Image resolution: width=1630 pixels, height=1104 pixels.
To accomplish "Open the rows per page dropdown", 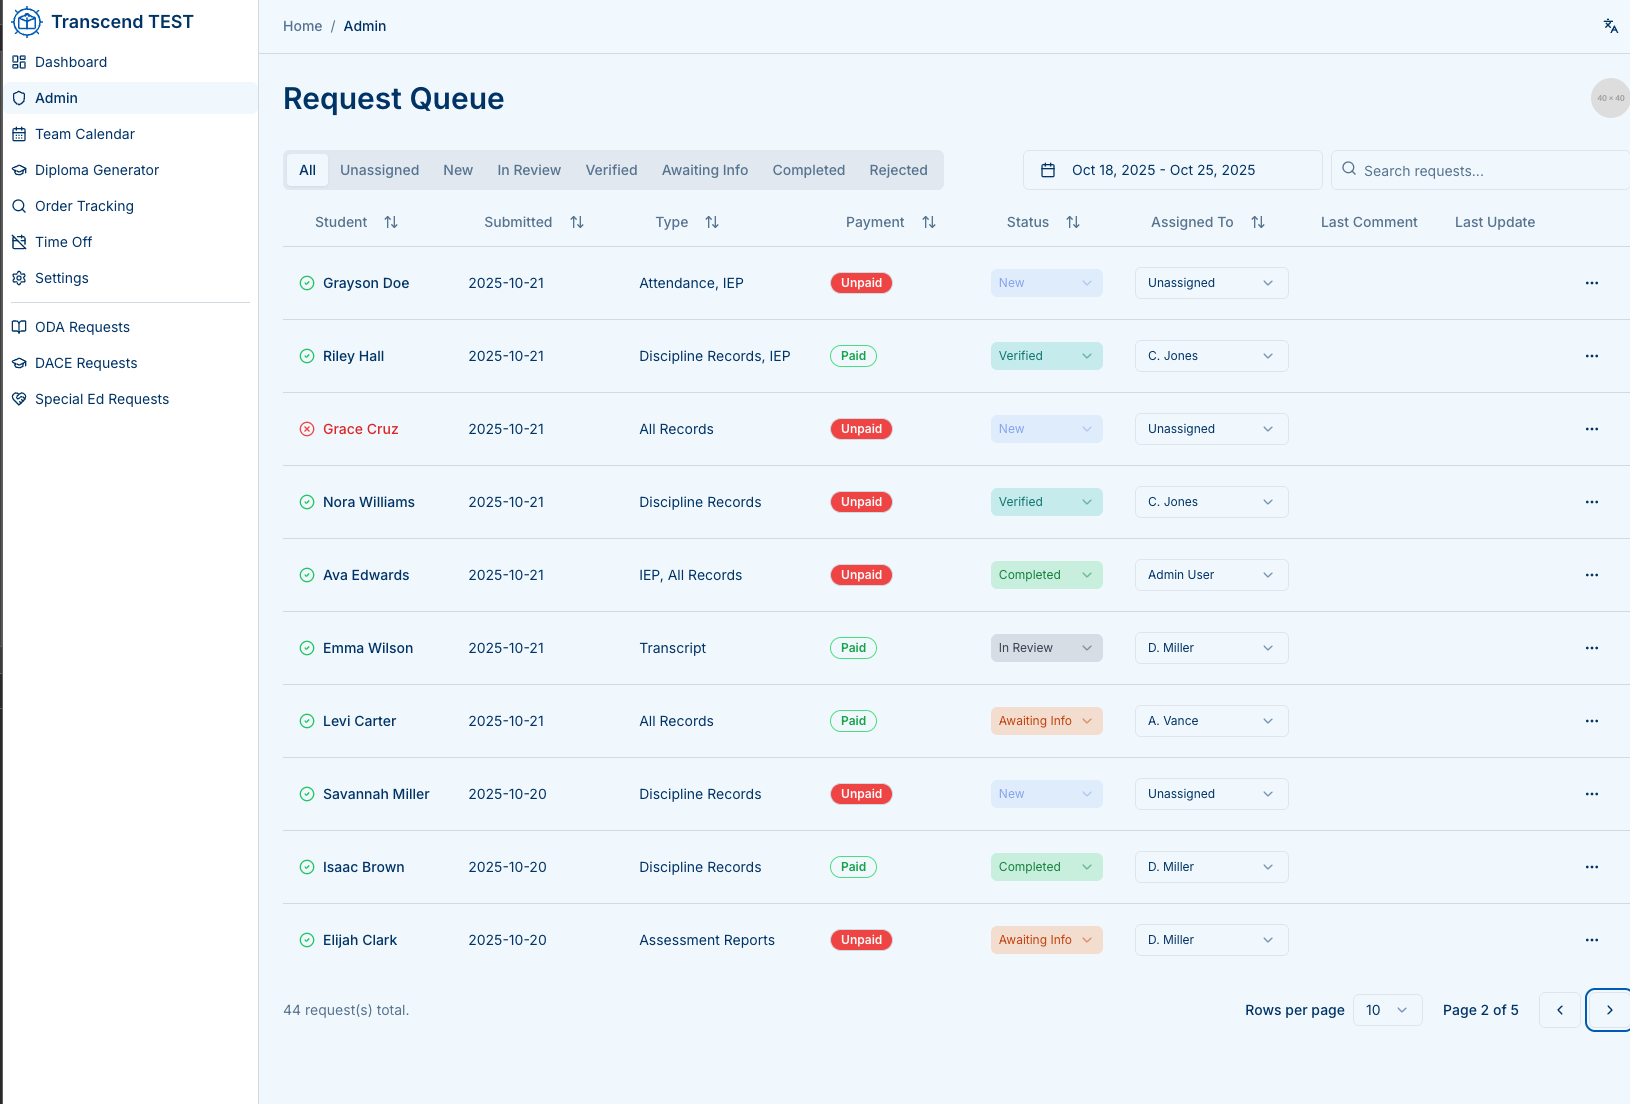I will tap(1387, 1010).
